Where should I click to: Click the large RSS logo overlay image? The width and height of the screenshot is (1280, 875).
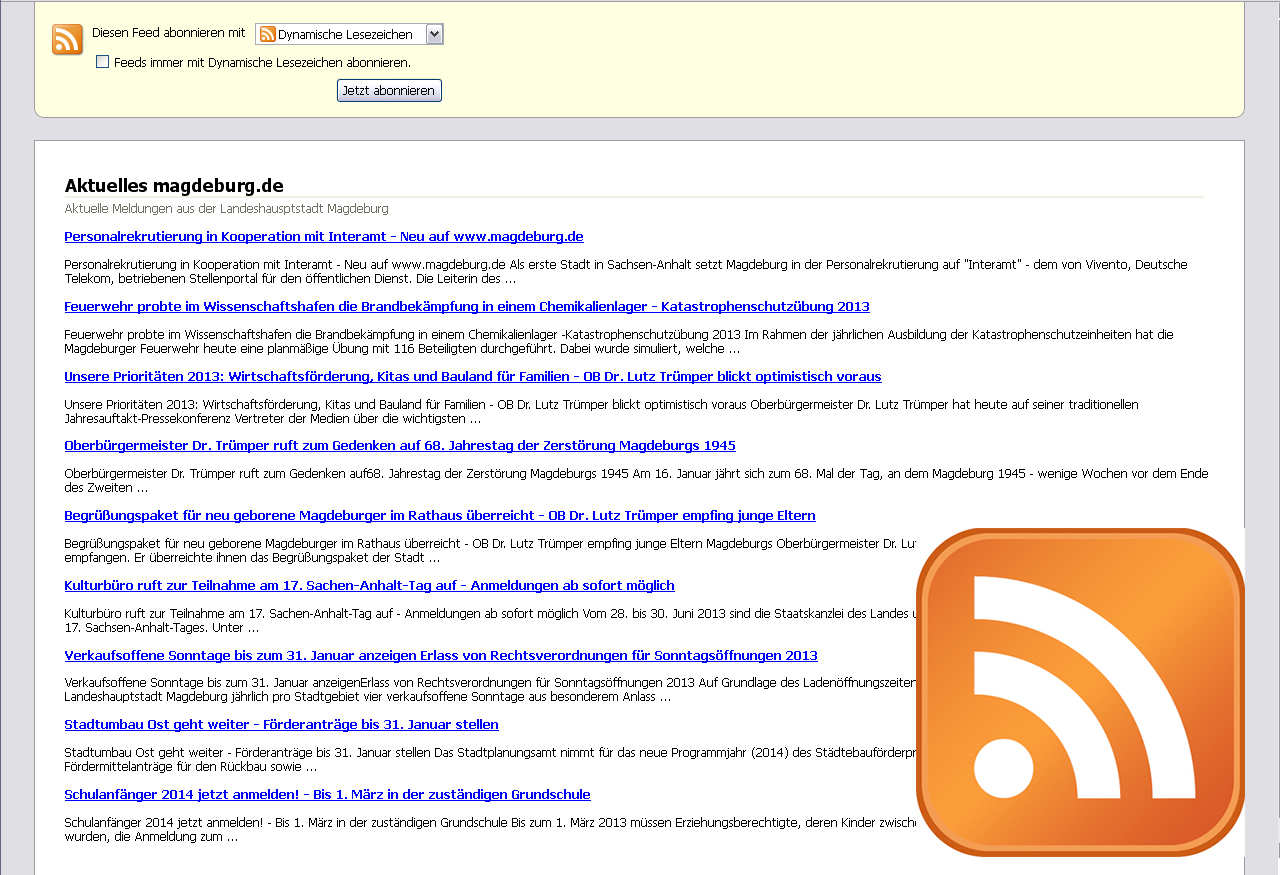(x=1080, y=692)
